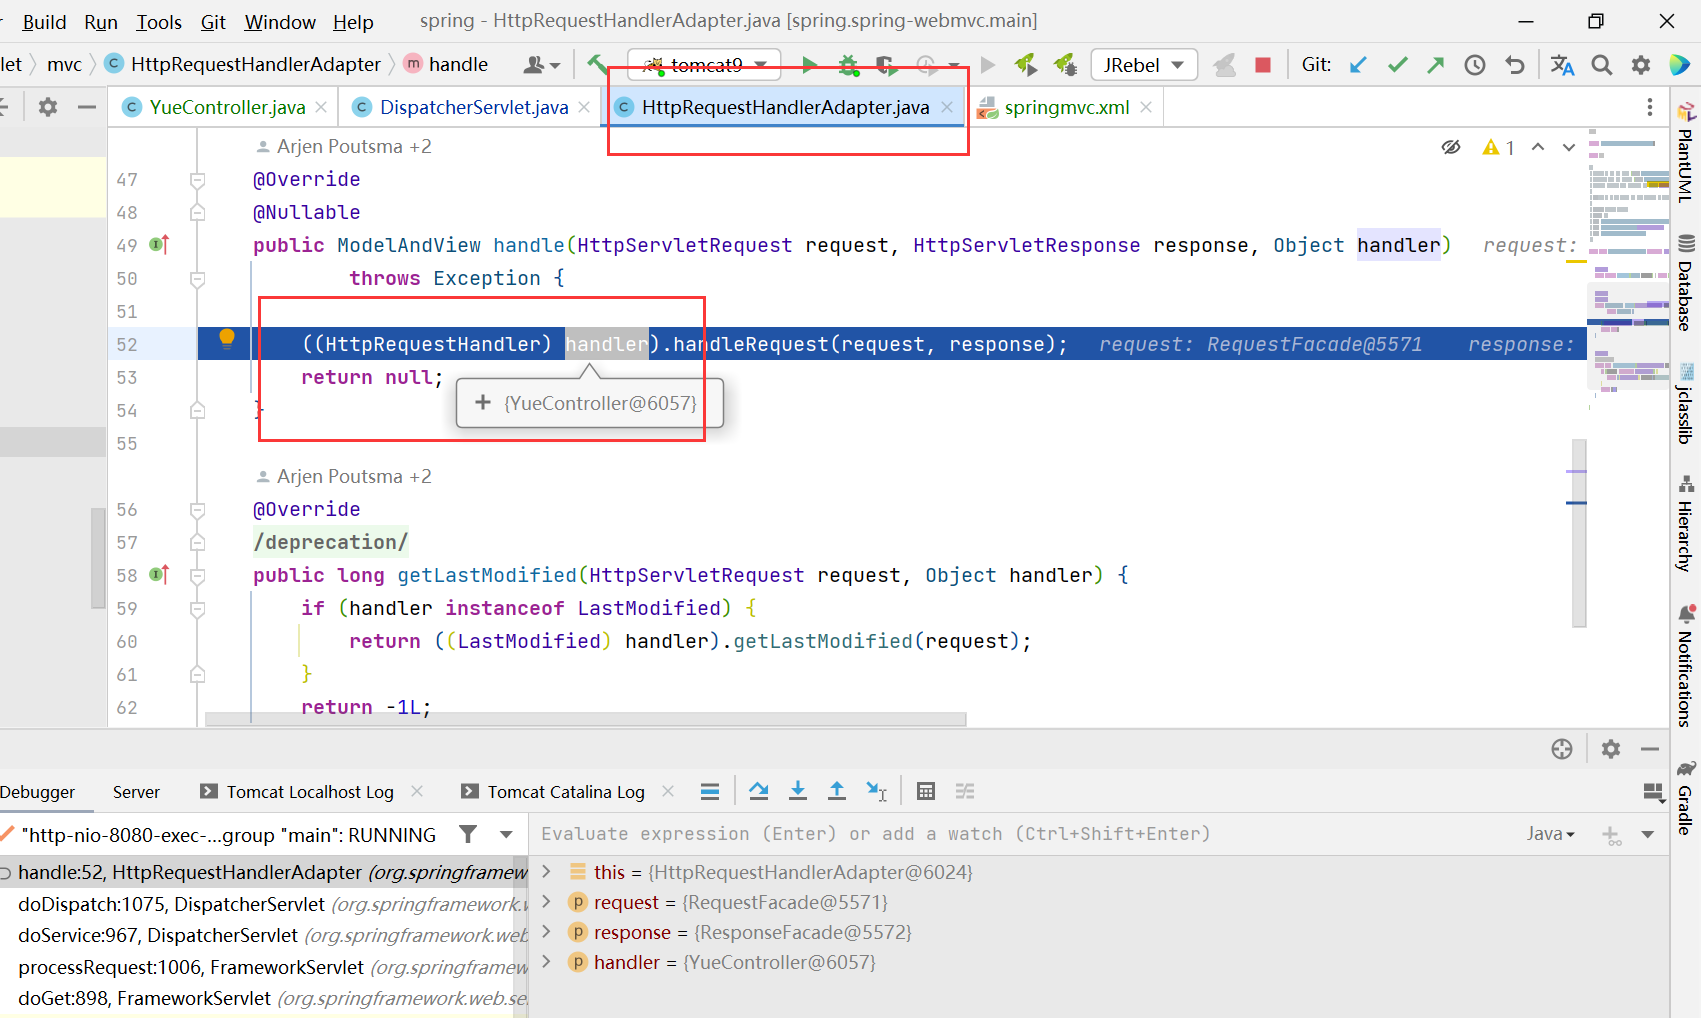1701x1018 pixels.
Task: Expand the 'this' variable node
Action: pyautogui.click(x=546, y=871)
